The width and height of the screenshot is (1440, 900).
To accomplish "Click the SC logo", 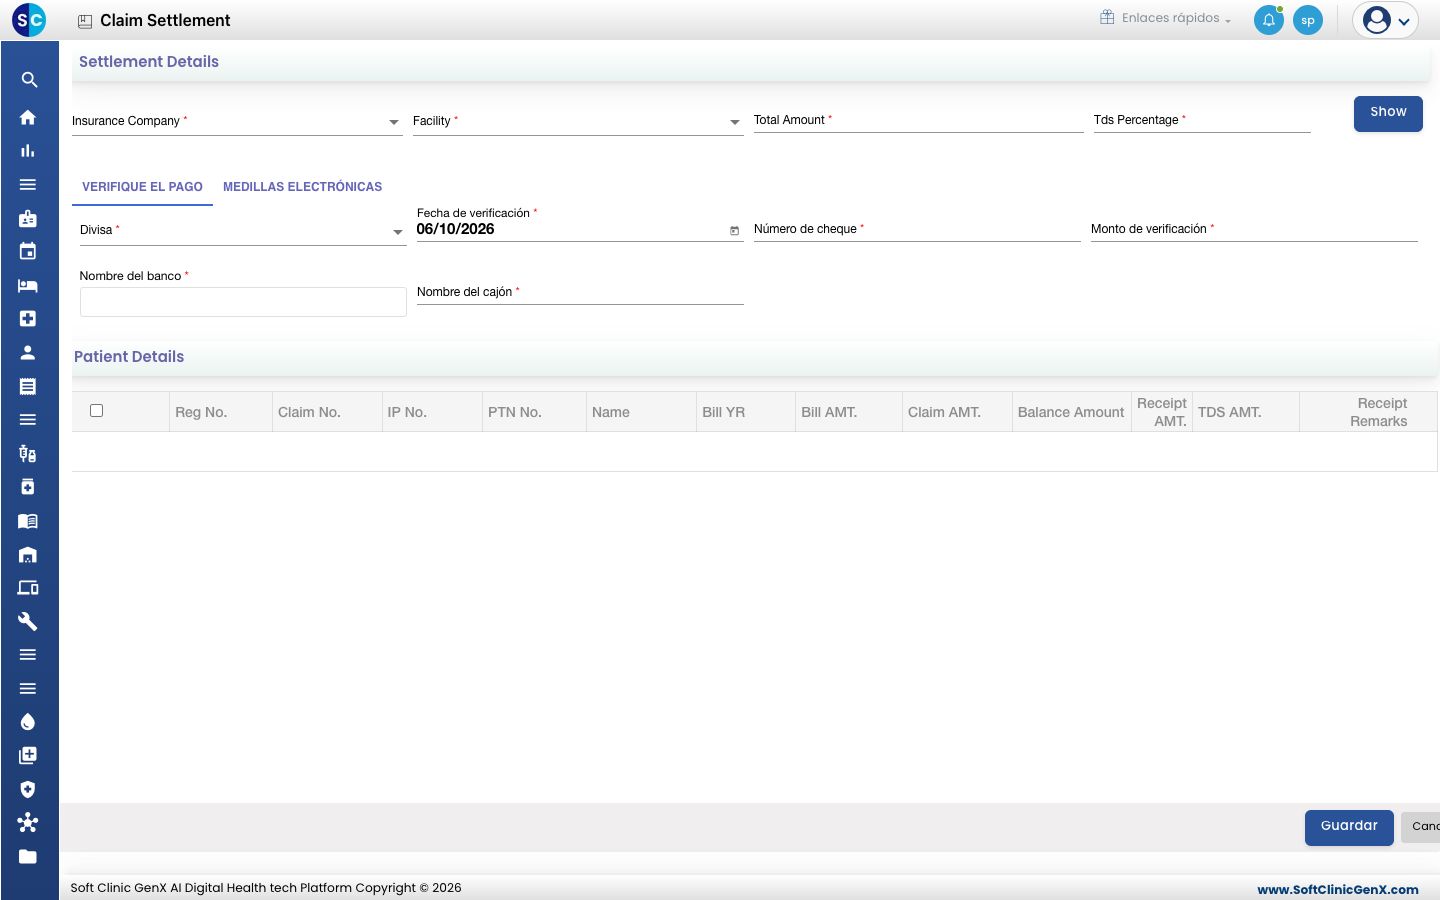I will [x=29, y=20].
